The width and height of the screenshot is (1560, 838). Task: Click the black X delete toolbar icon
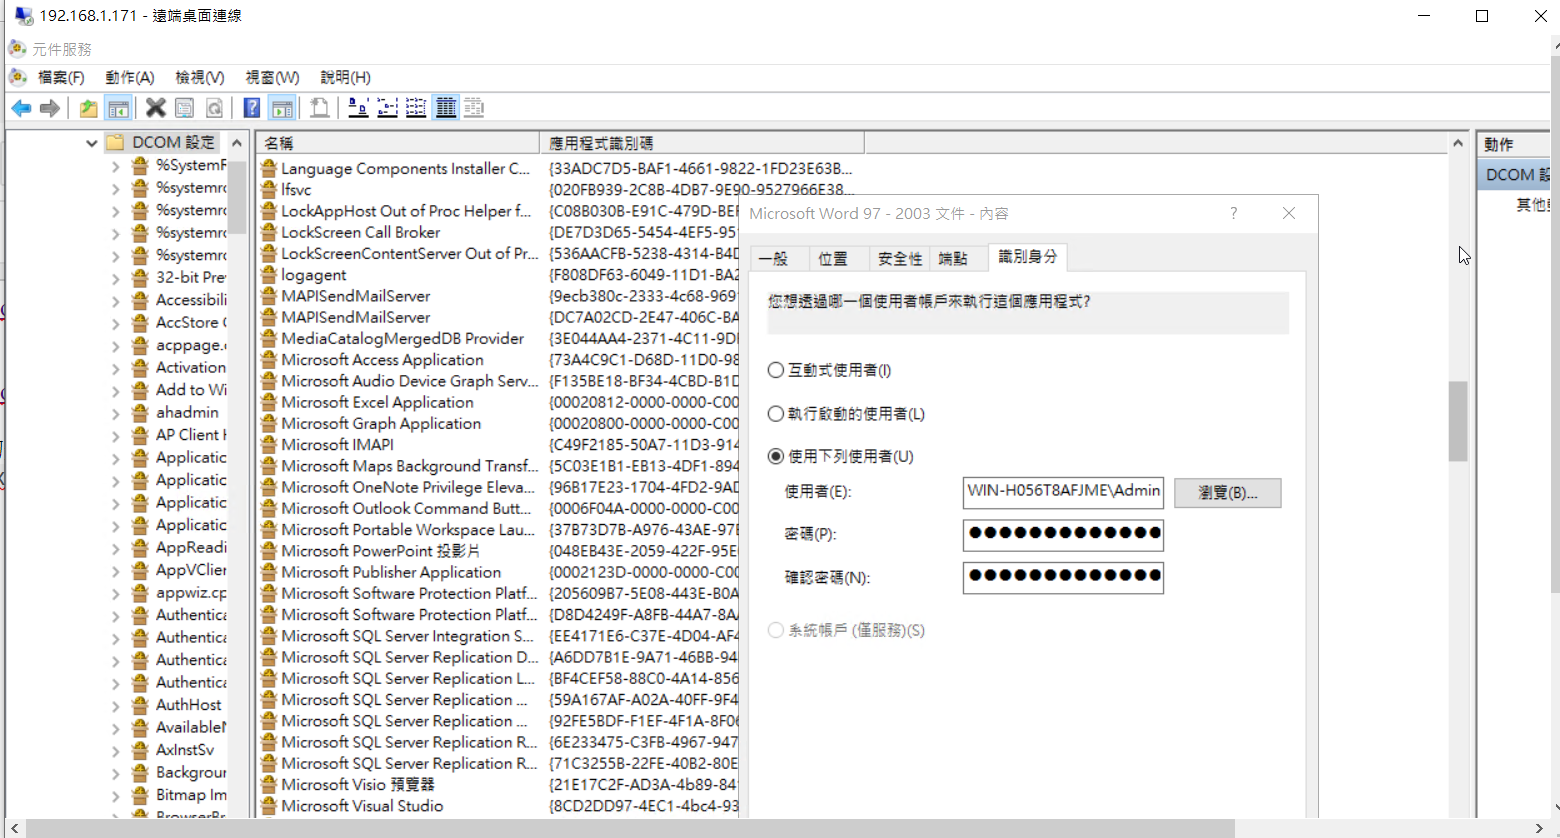[156, 108]
